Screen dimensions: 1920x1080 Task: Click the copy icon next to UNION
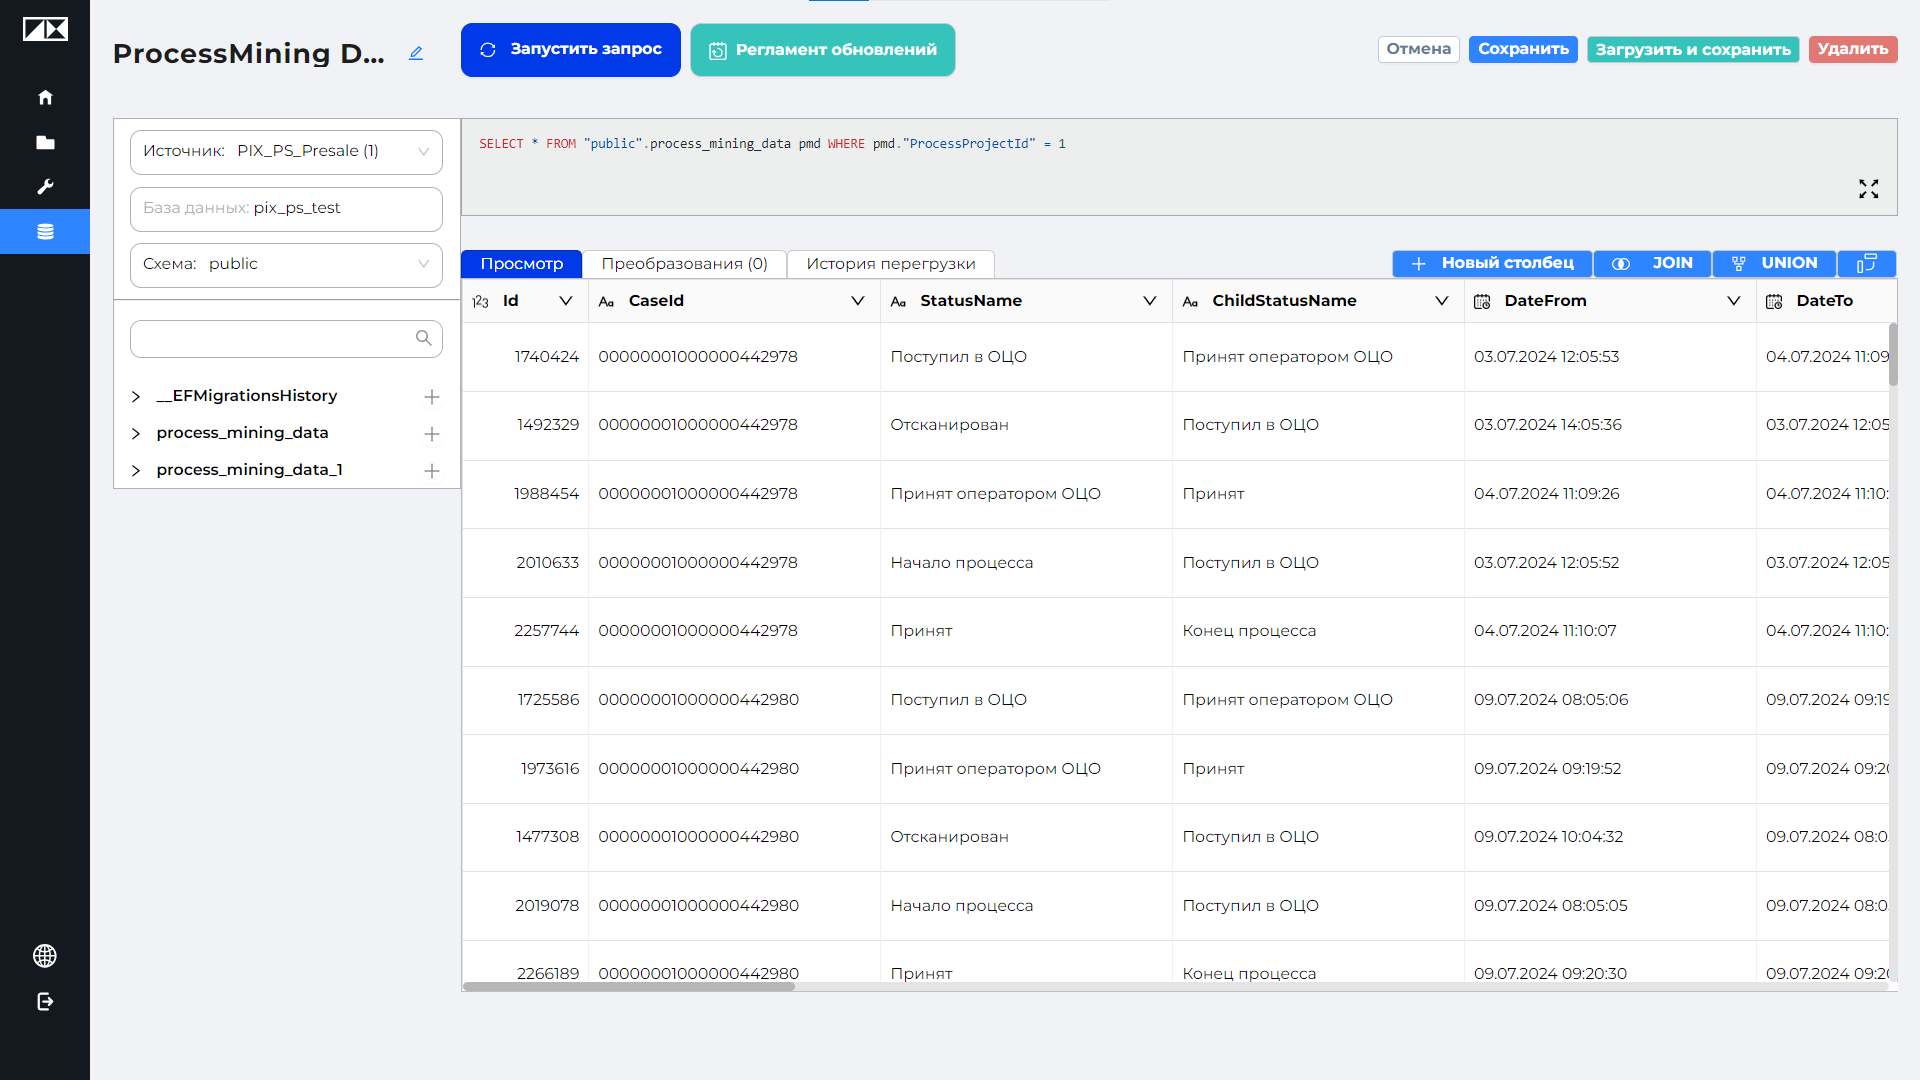tap(1866, 263)
